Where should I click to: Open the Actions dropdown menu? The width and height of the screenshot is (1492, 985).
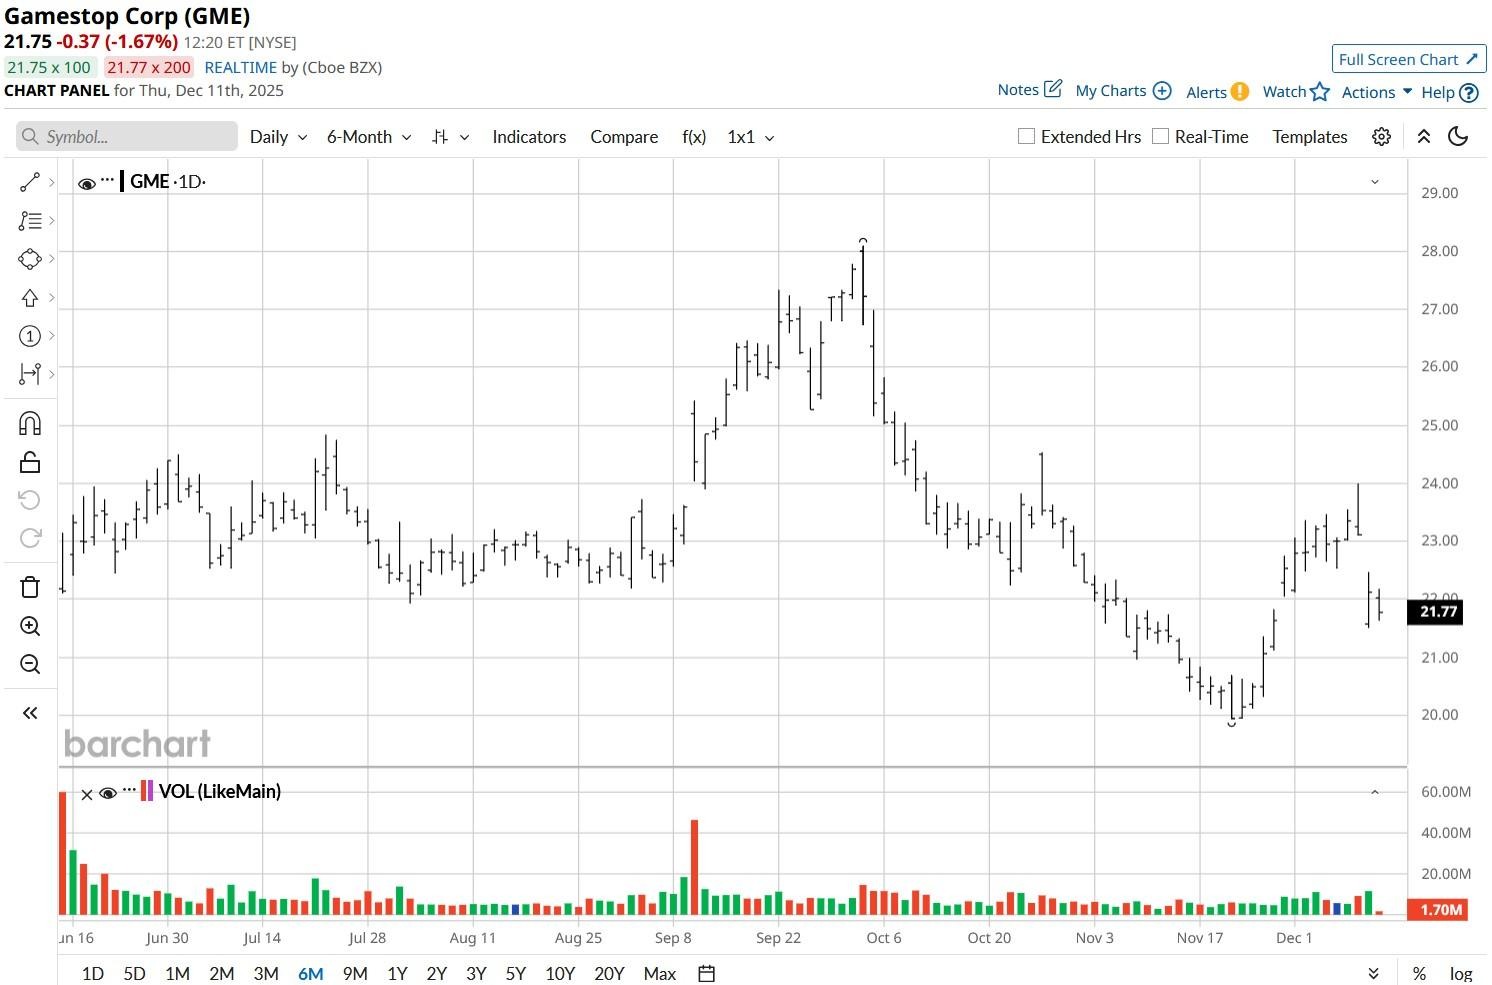pyautogui.click(x=1377, y=92)
